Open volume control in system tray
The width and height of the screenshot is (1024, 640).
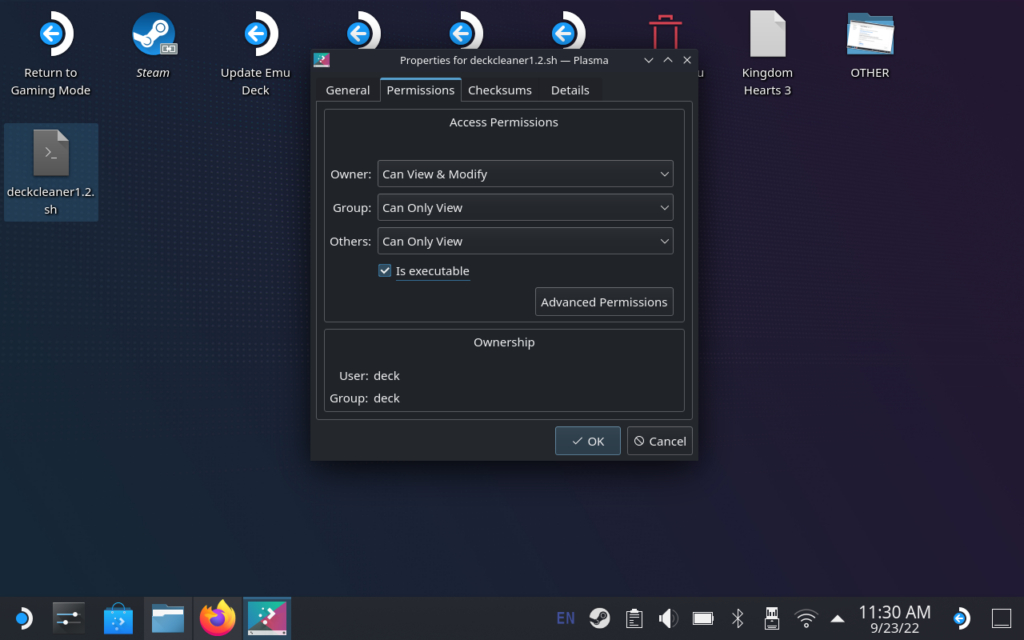pyautogui.click(x=668, y=618)
